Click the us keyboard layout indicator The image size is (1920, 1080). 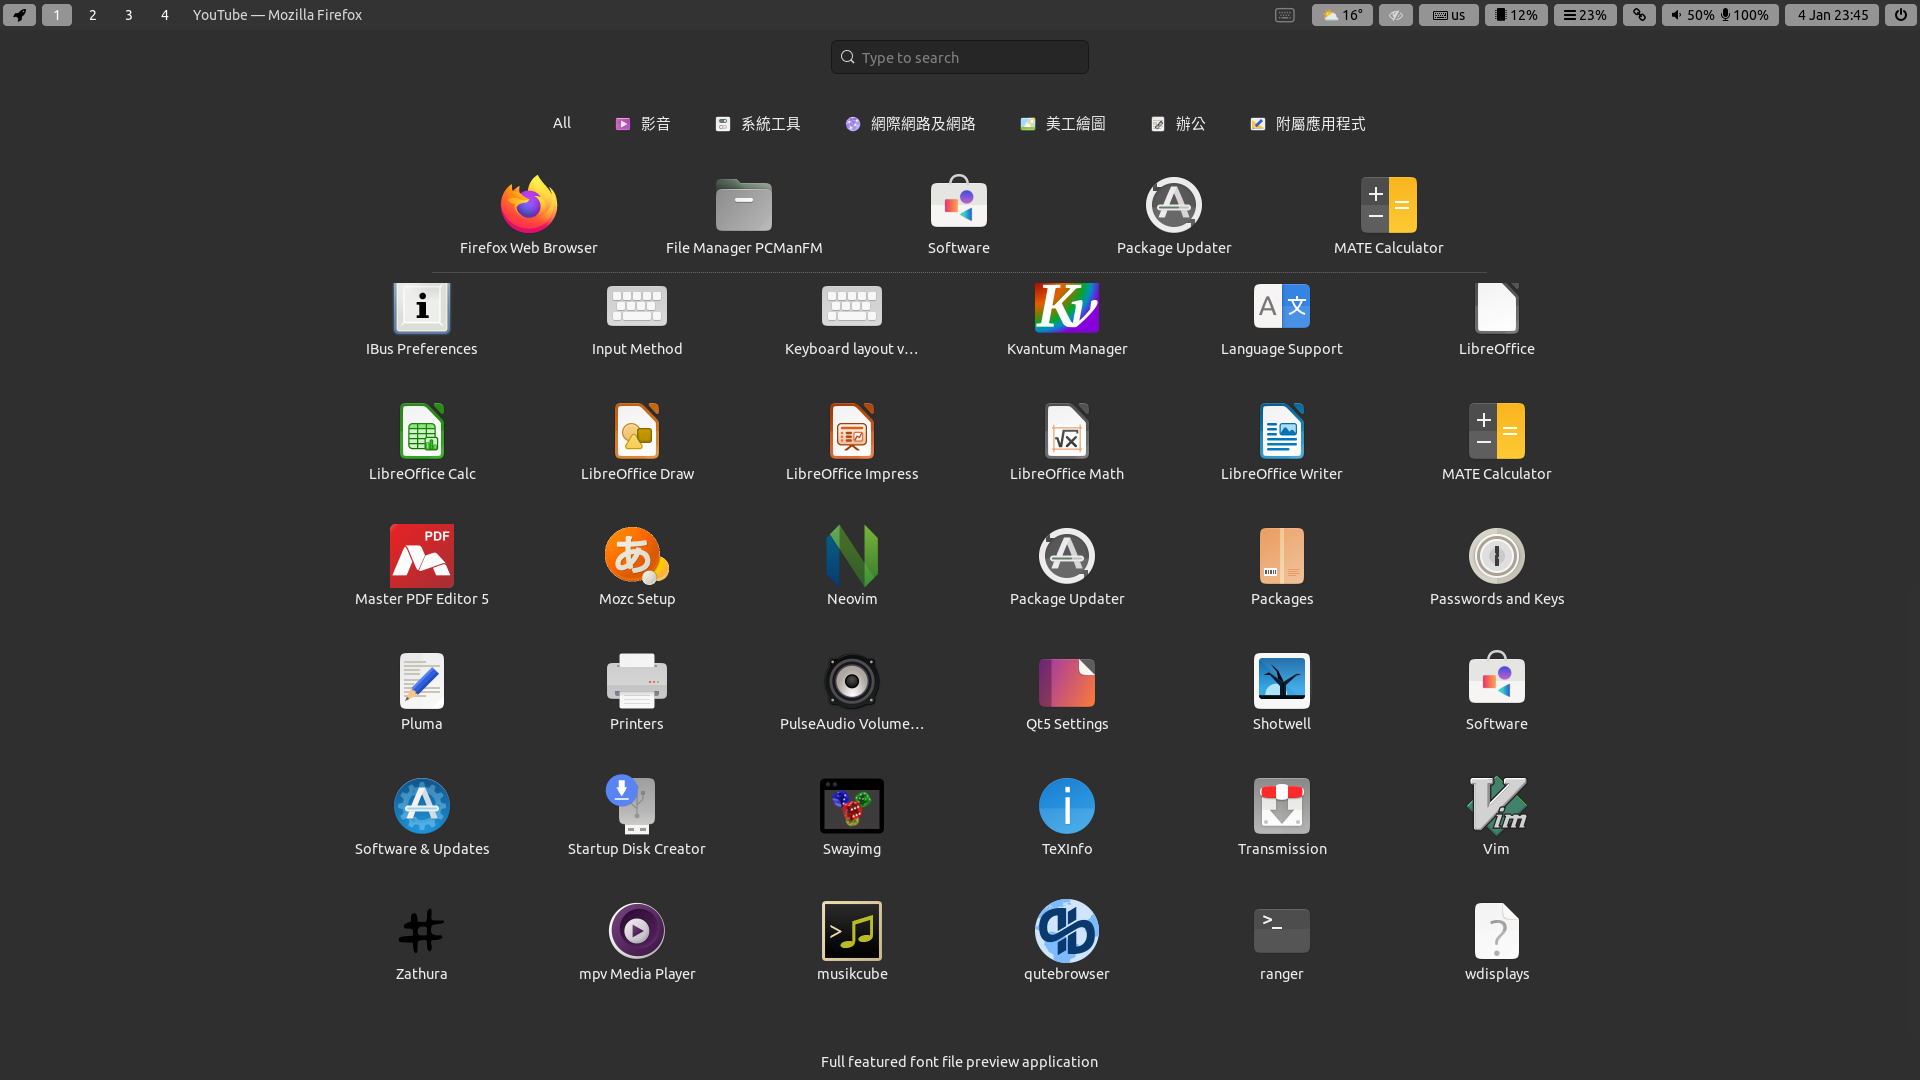pyautogui.click(x=1449, y=15)
